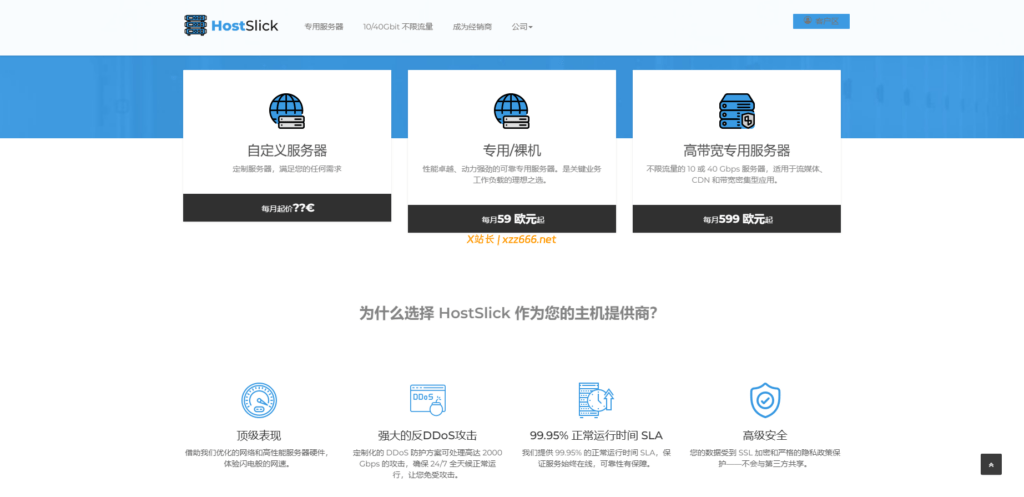The height and width of the screenshot is (497, 1024).
Task: Expand the 公司 dropdown menu
Action: [522, 27]
